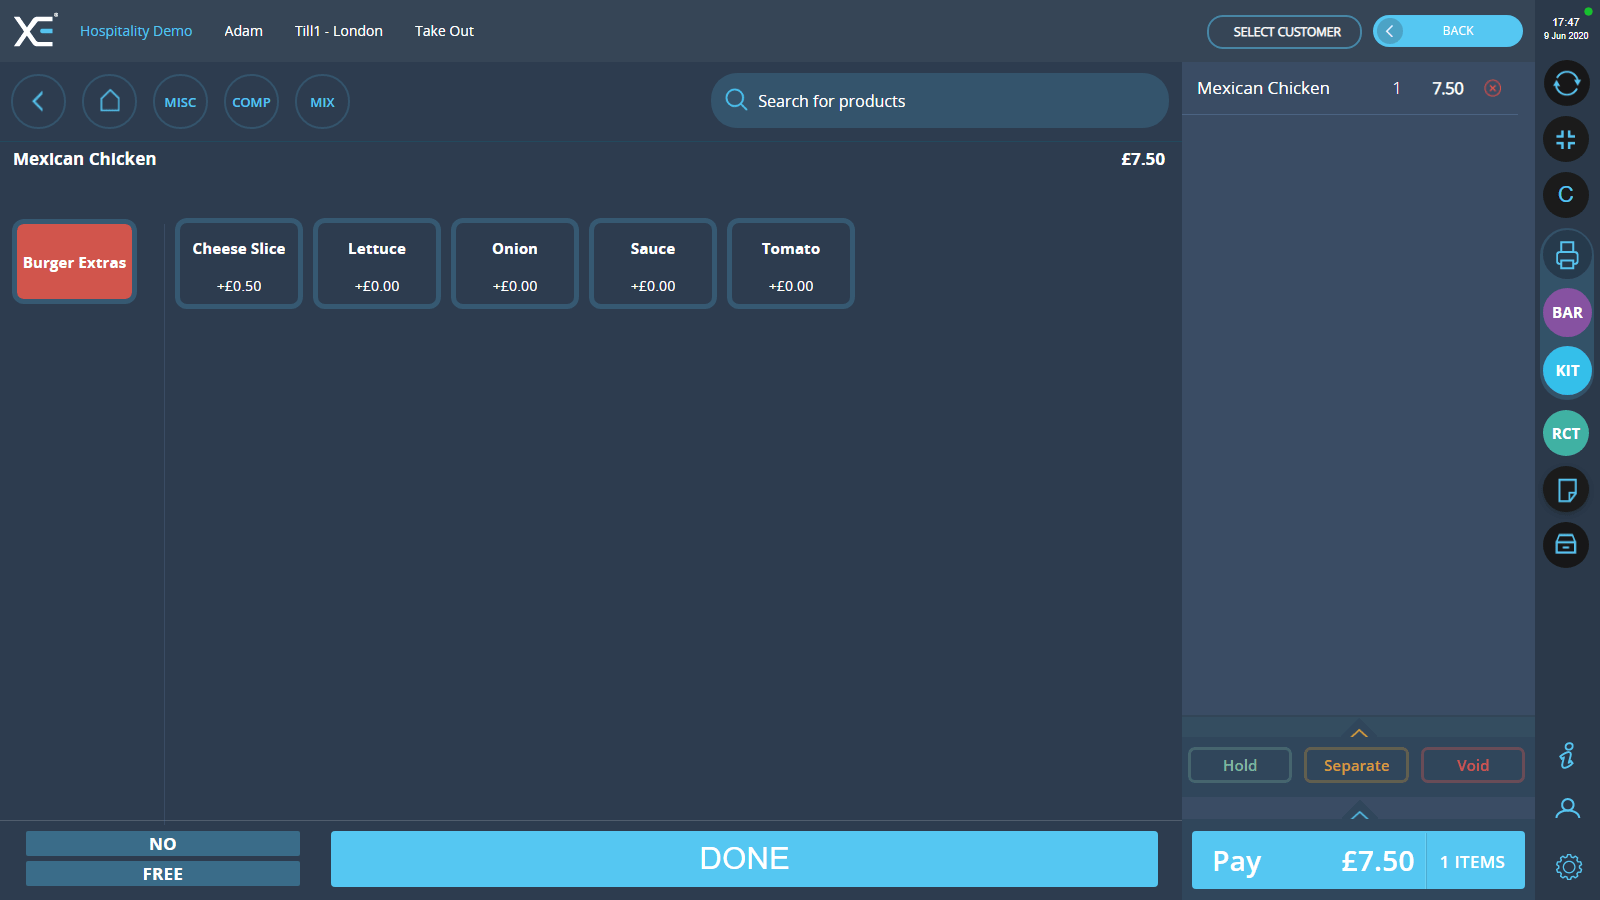
Task: Remove Mexican Chicken from order
Action: (x=1492, y=88)
